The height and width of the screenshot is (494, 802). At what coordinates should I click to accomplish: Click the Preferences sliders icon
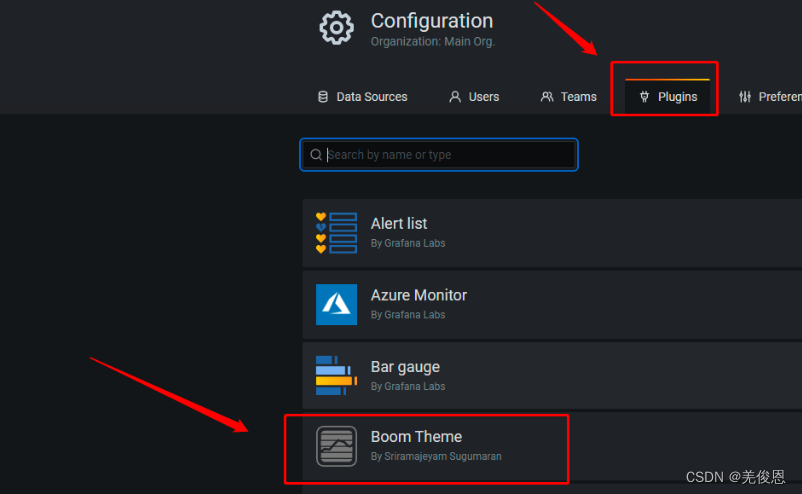(x=745, y=97)
